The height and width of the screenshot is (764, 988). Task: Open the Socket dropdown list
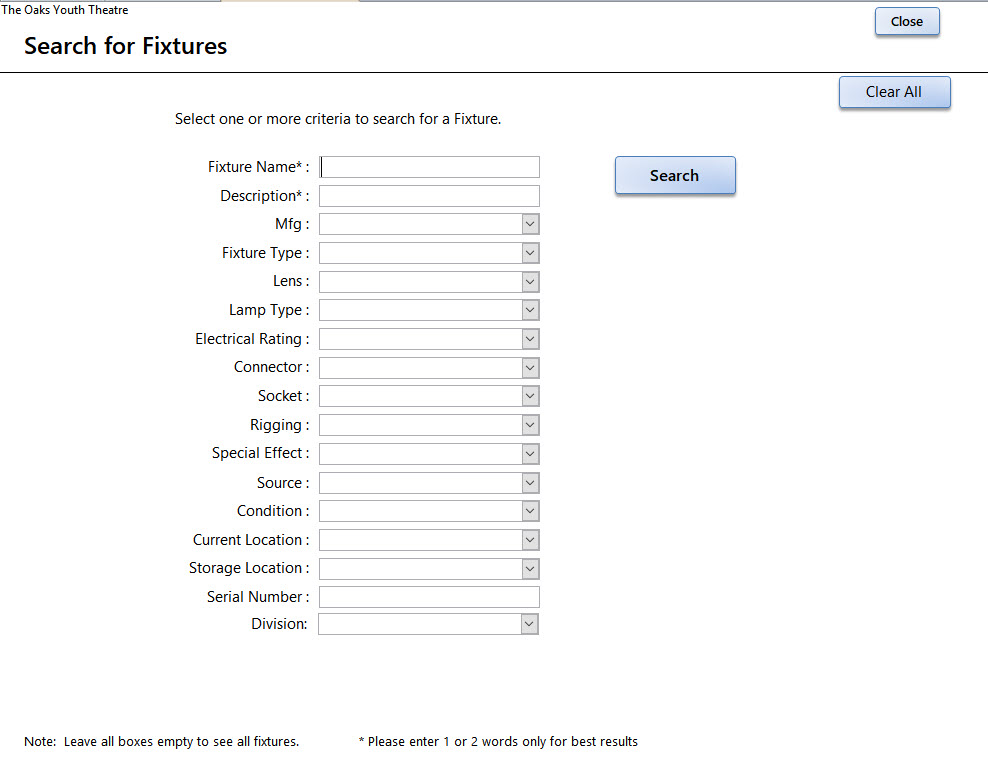[x=530, y=396]
